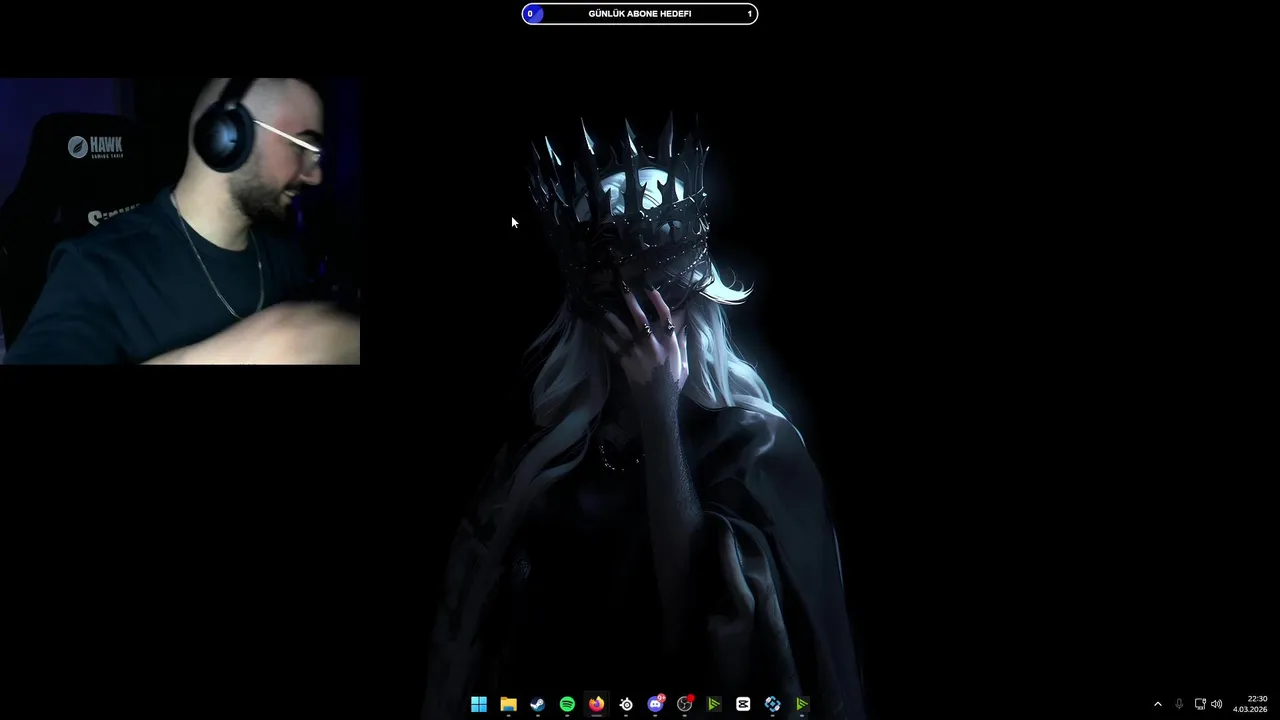Open the volume speaker tray icon
The width and height of the screenshot is (1280, 720).
[x=1217, y=704]
